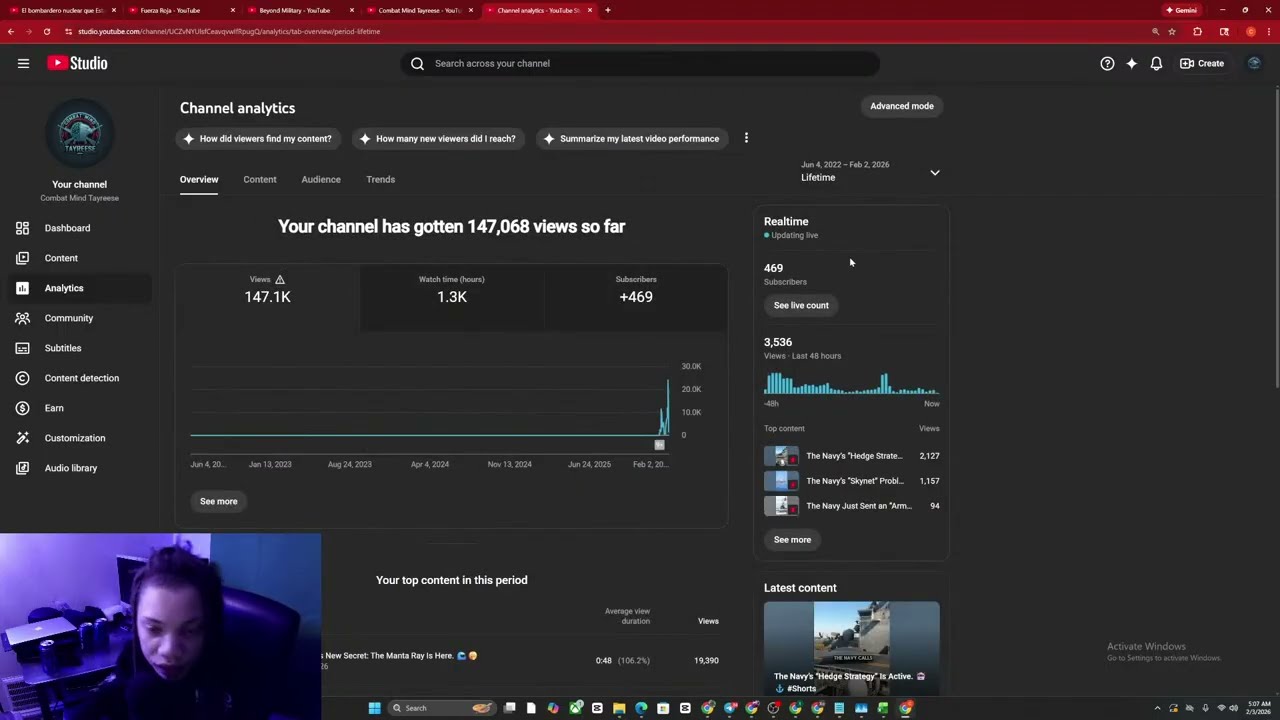Open the Help question mark icon
The height and width of the screenshot is (720, 1280).
[x=1107, y=63]
